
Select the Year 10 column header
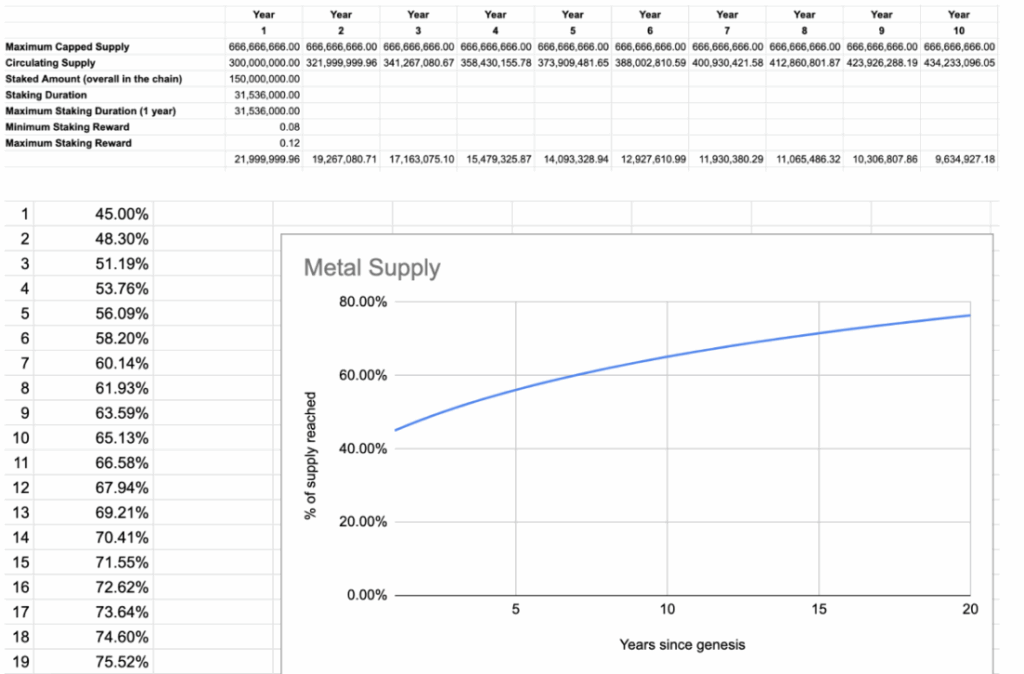coord(959,22)
